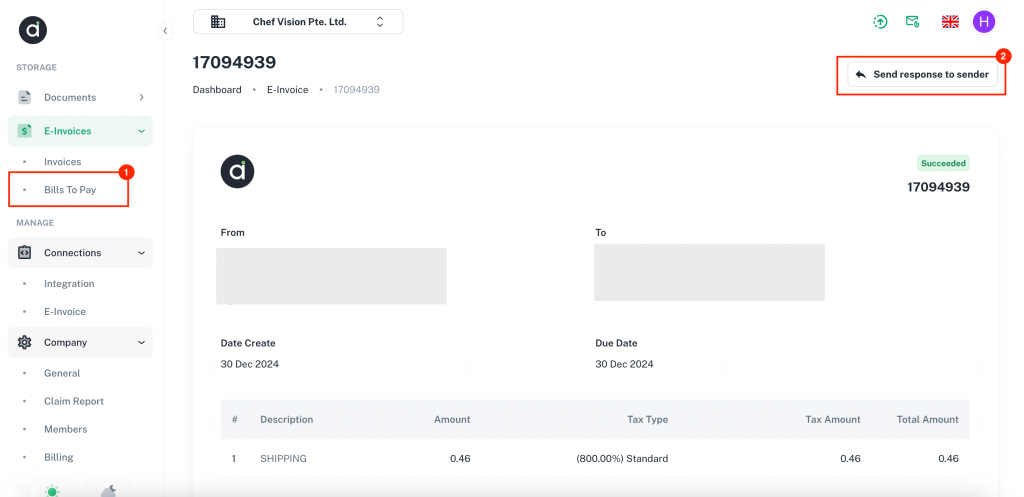Click the app logo in the sidebar
The image size is (1024, 497).
(33, 30)
